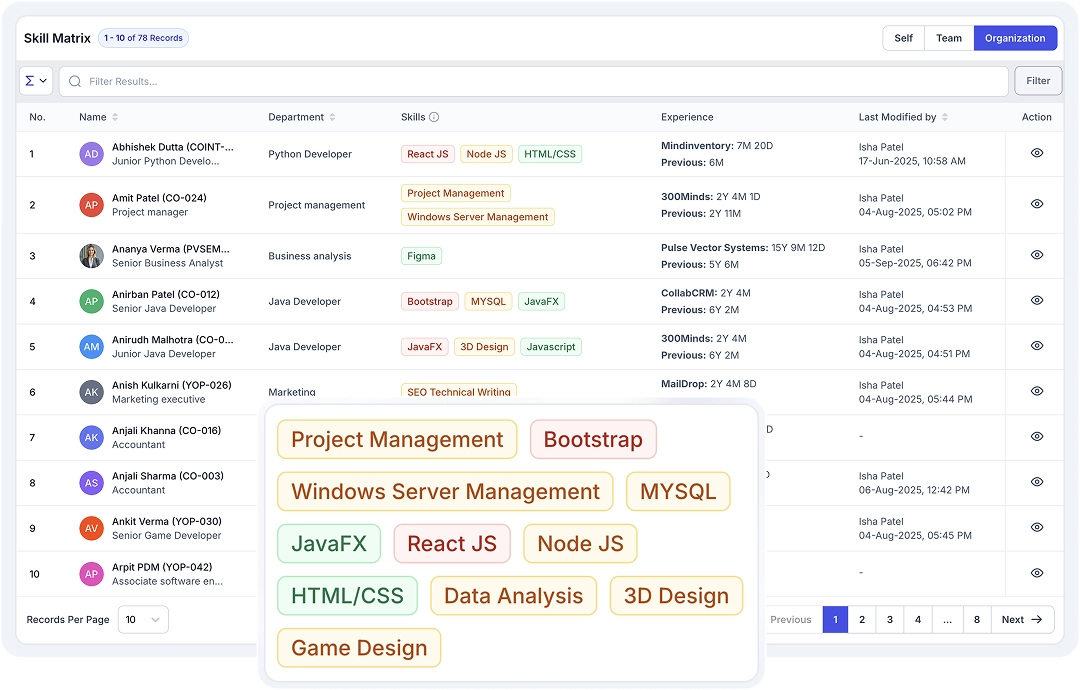Sort by Last Modified by column arrows

coord(945,117)
